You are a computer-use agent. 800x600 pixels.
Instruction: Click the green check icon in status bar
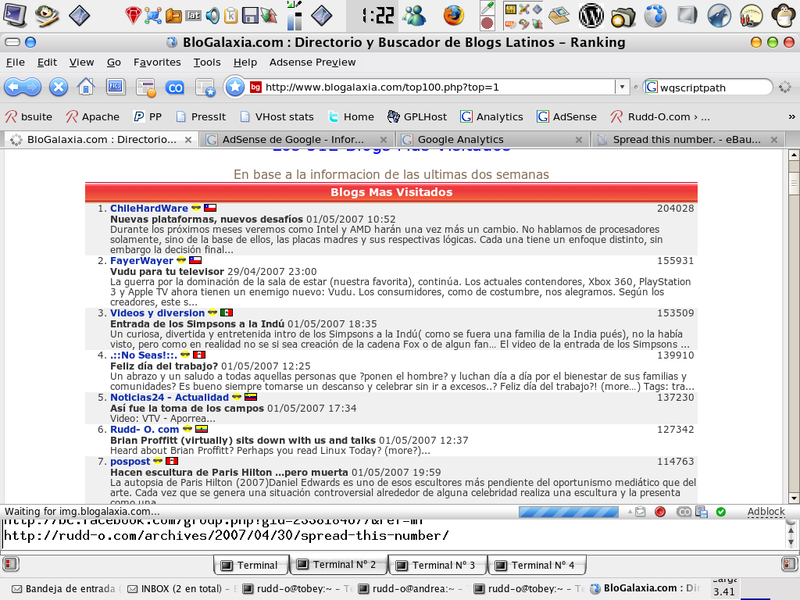721,512
